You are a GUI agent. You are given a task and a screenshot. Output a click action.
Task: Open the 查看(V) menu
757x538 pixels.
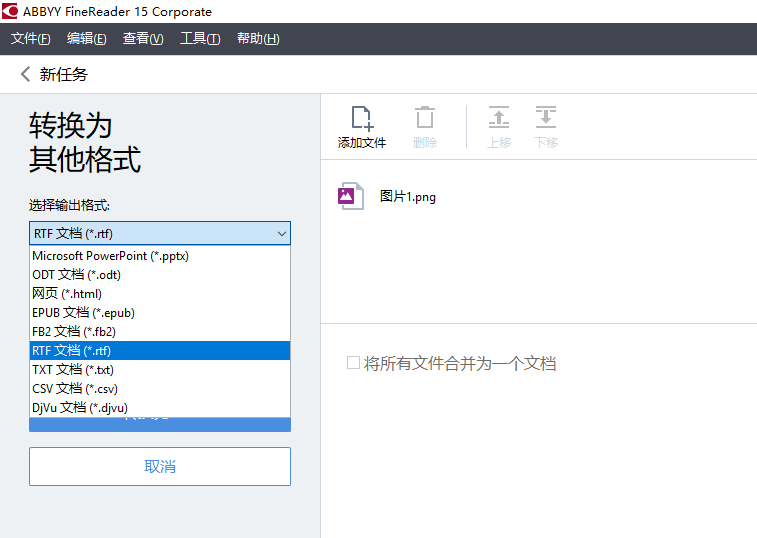(x=143, y=39)
